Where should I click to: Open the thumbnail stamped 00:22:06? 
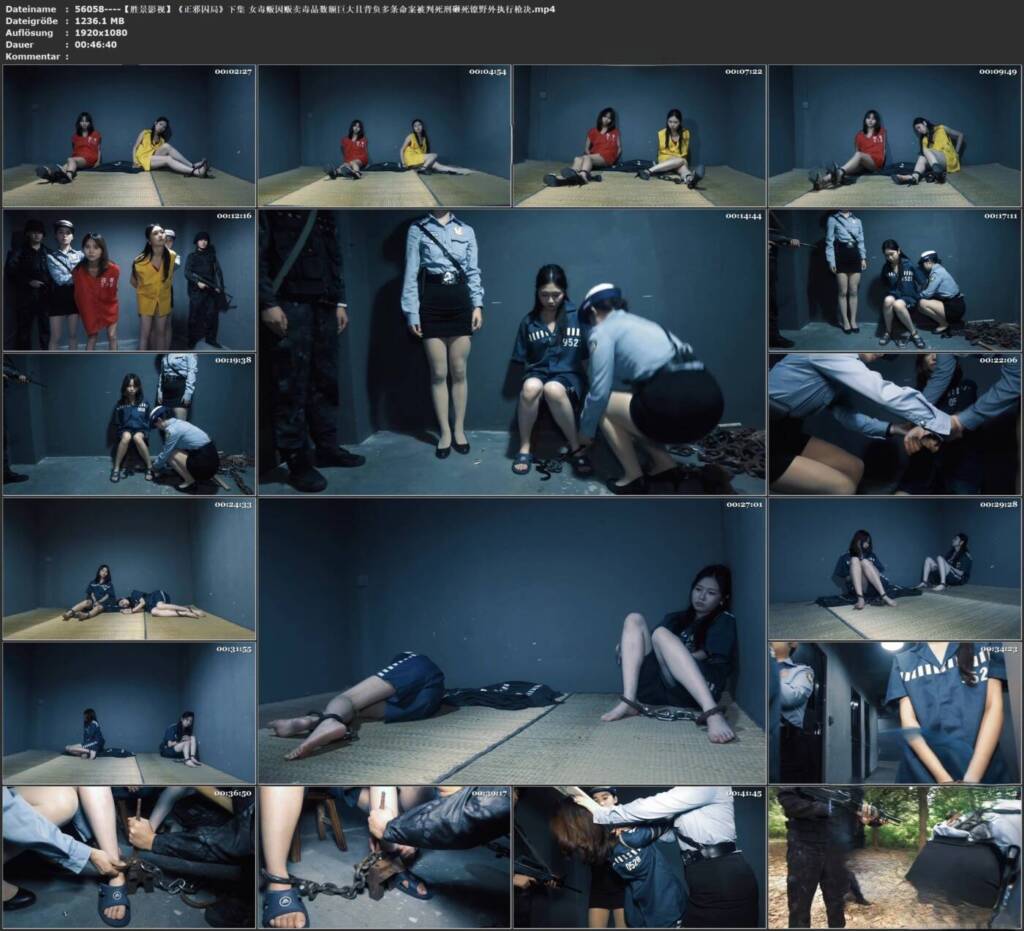tap(895, 424)
